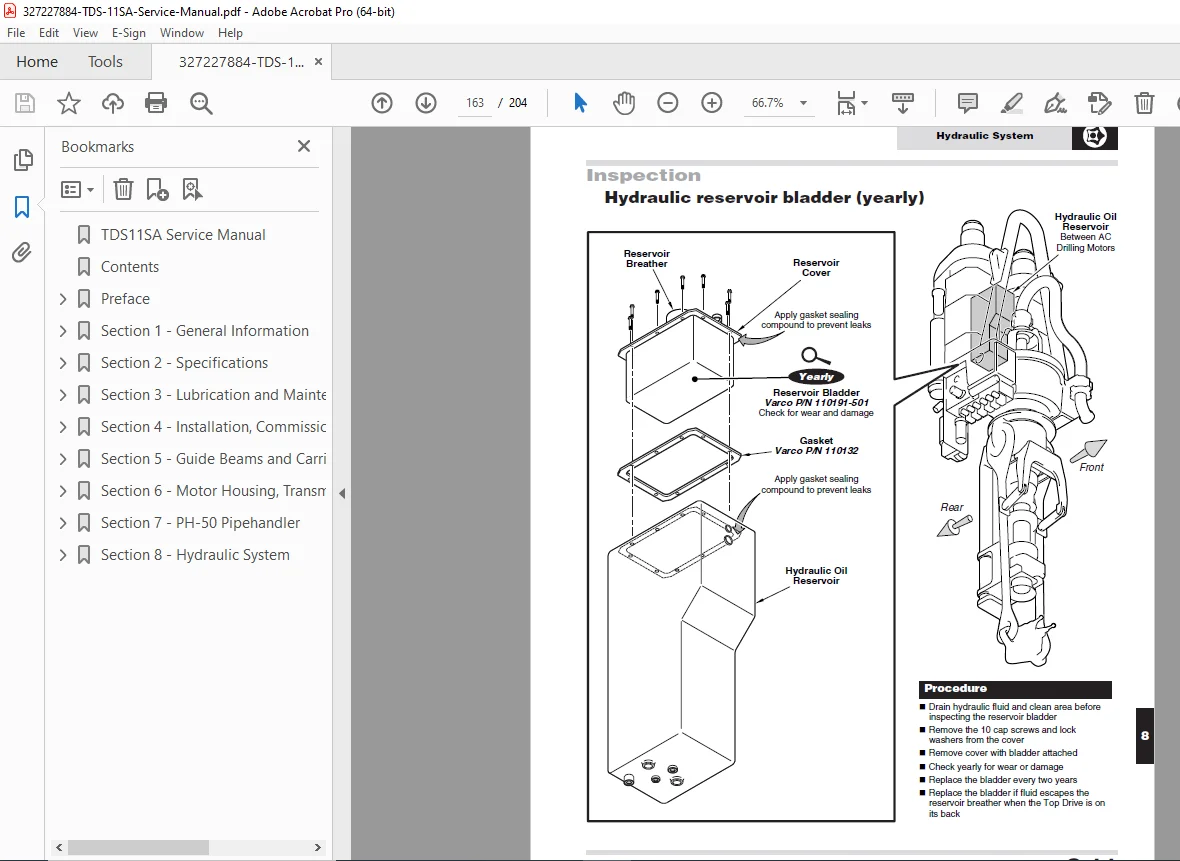Screen dimensions: 1180x861
Task: Open the File menu
Action: click(16, 32)
